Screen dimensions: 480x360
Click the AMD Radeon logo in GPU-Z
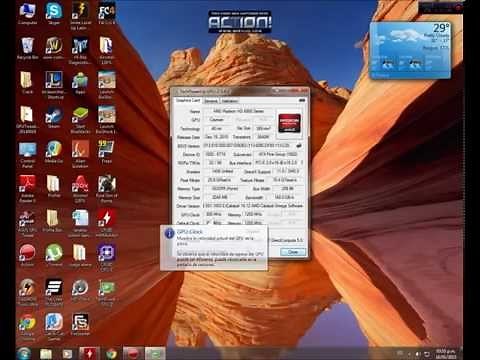pos(289,123)
